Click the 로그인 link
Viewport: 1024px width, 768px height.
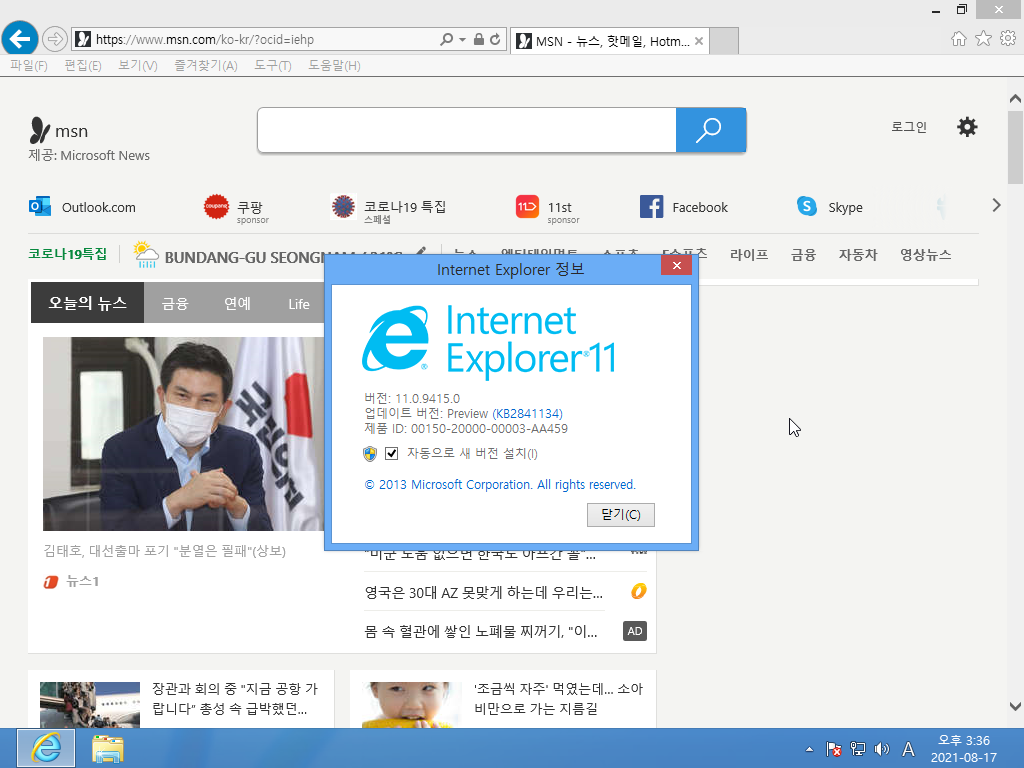(909, 127)
